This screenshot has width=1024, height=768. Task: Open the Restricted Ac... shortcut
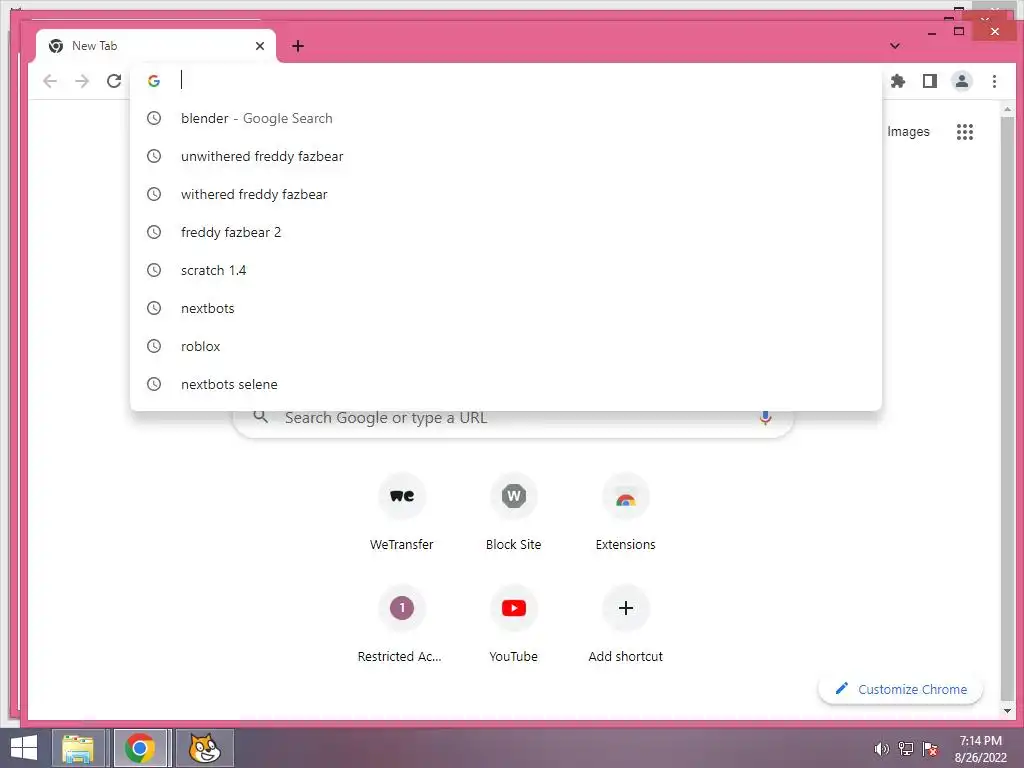click(402, 626)
